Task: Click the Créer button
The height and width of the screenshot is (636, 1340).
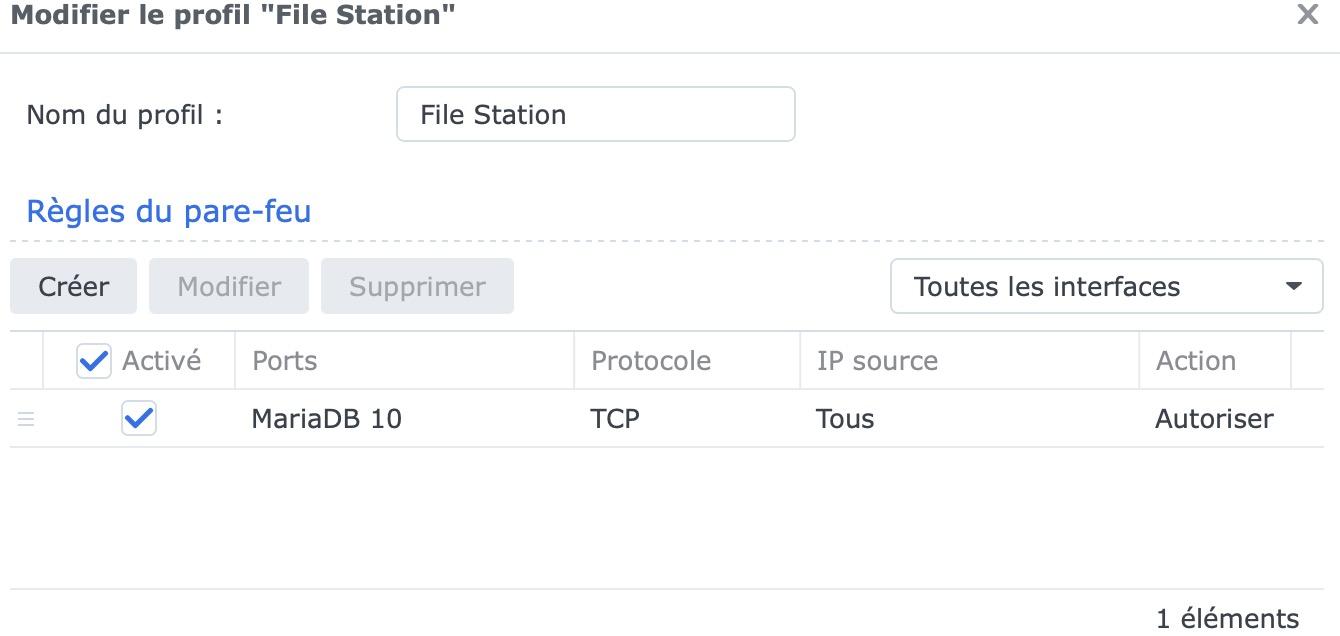Action: 73,287
